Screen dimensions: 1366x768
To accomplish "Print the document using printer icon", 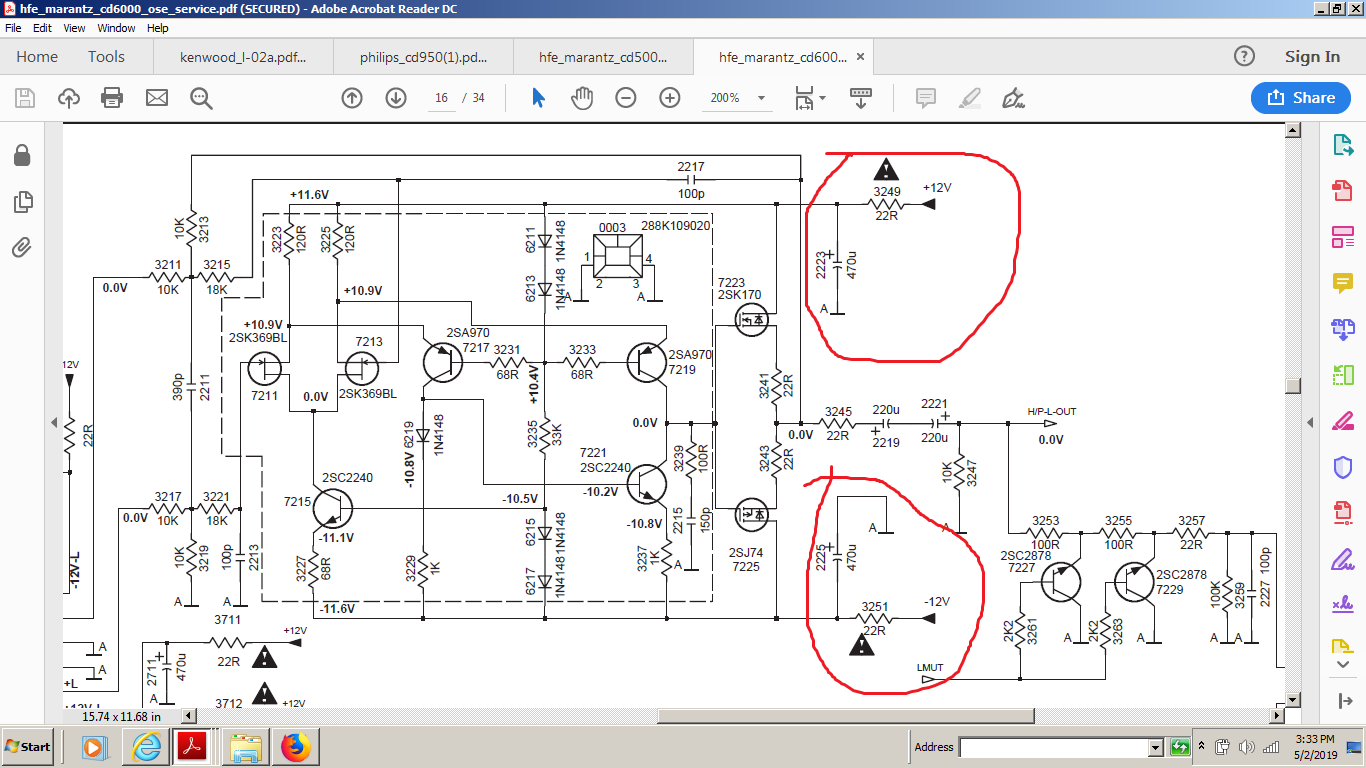I will point(112,98).
